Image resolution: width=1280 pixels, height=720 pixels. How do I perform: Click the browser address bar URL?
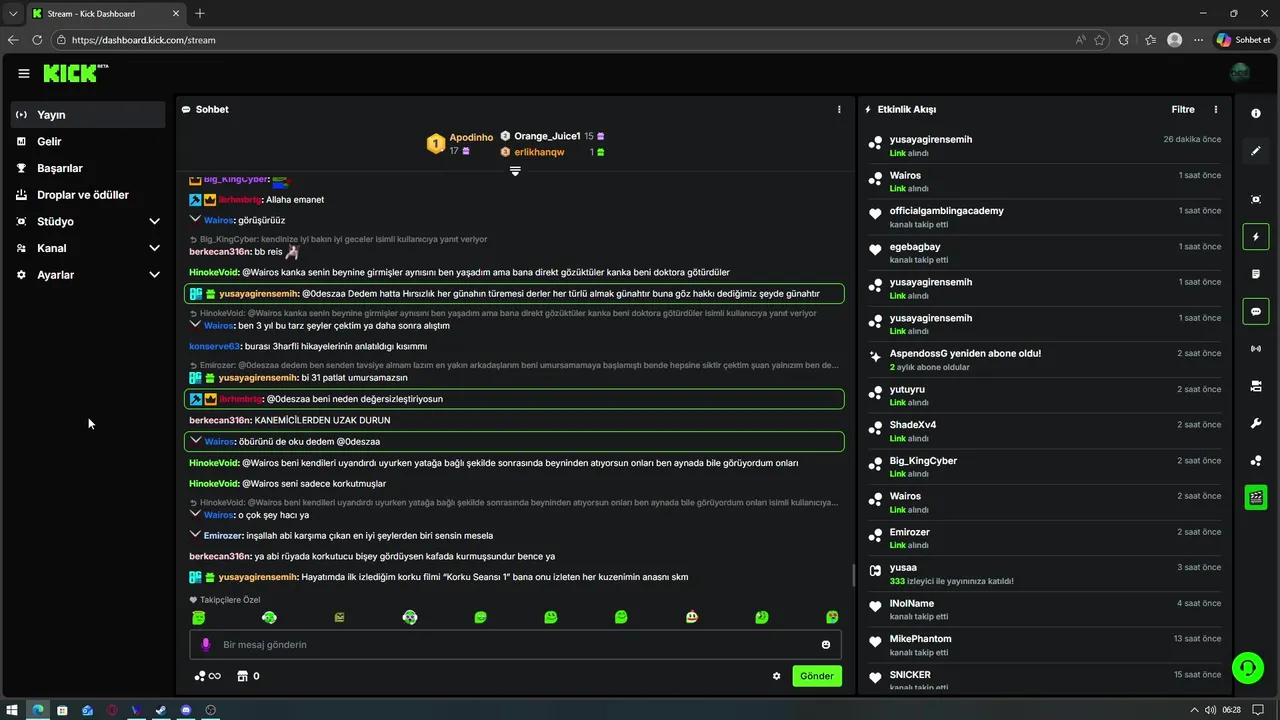(x=144, y=40)
